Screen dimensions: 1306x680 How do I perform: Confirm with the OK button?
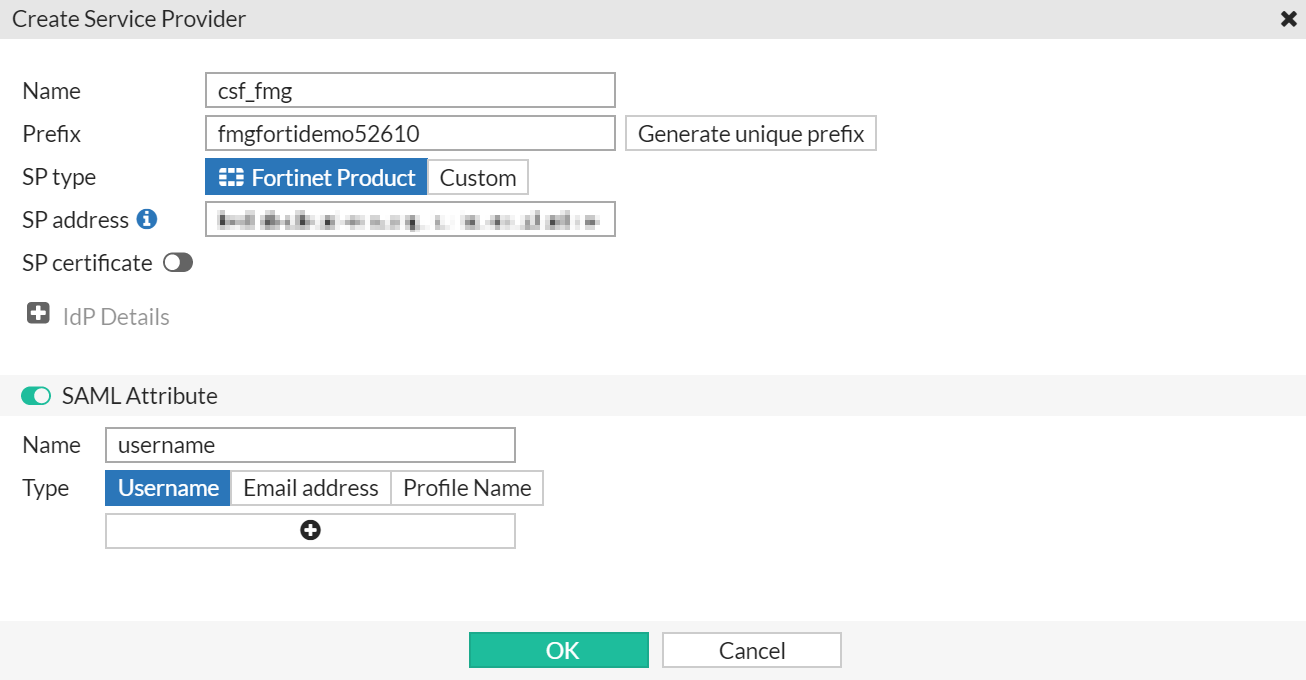coord(558,649)
